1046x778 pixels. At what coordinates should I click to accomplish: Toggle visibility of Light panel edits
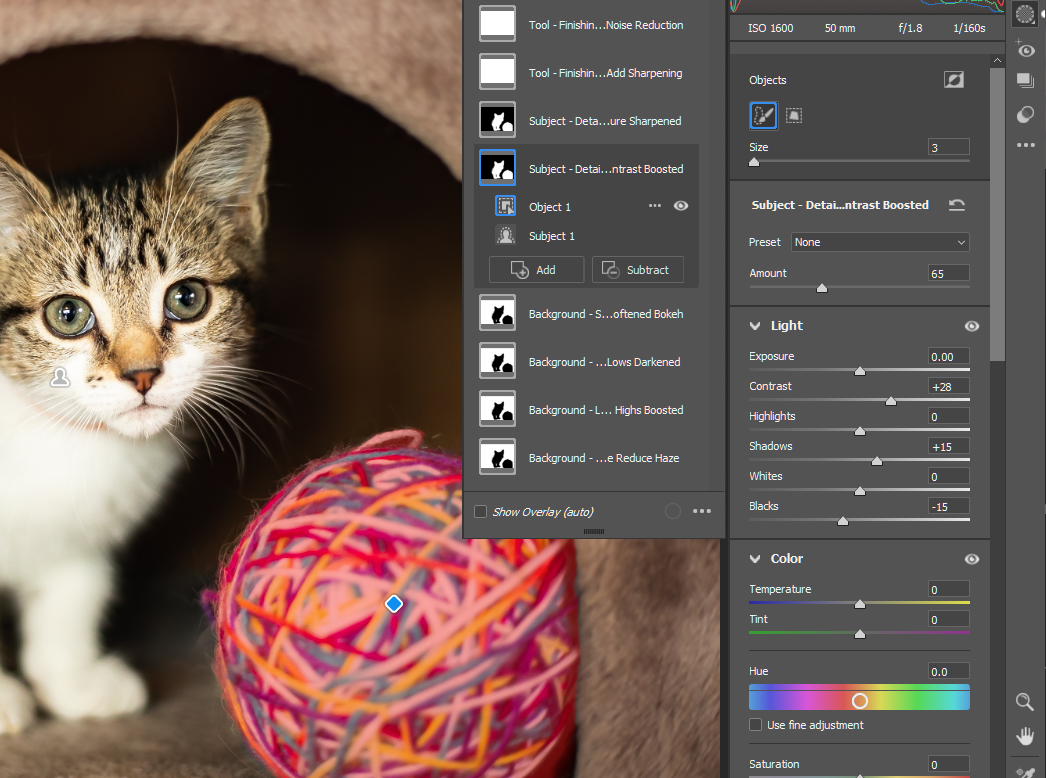[971, 326]
